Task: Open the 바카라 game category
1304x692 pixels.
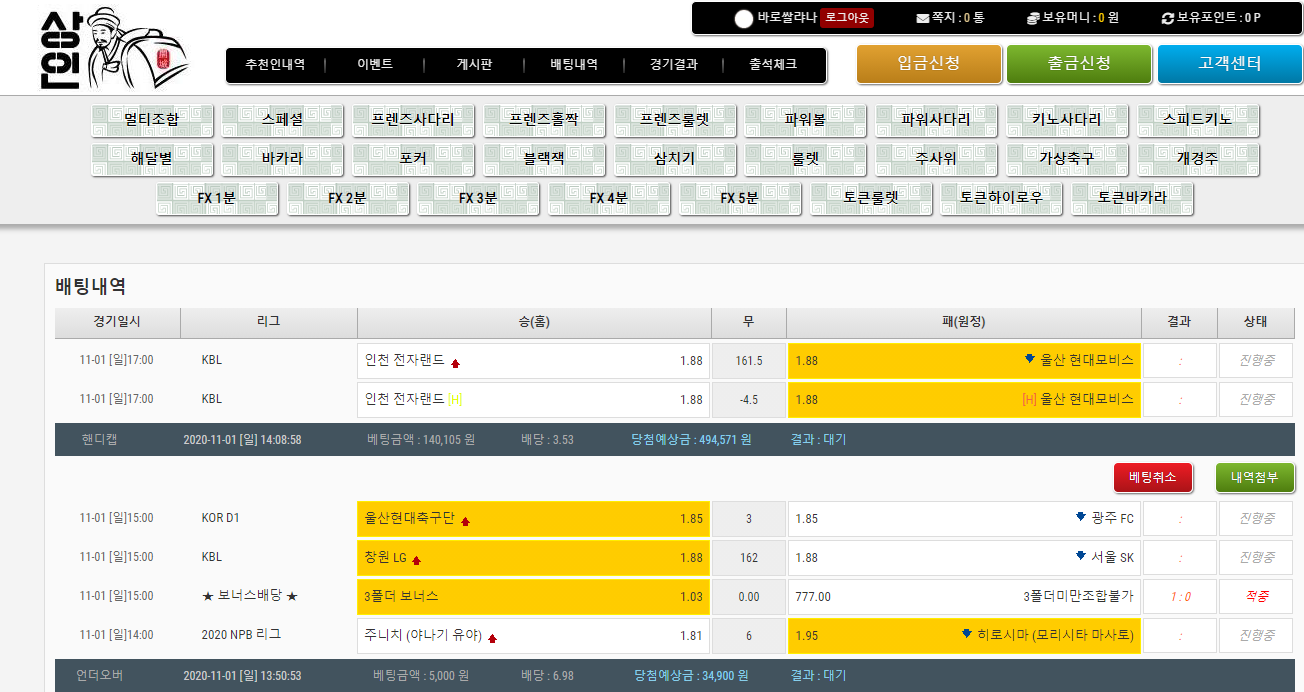Action: pyautogui.click(x=282, y=158)
